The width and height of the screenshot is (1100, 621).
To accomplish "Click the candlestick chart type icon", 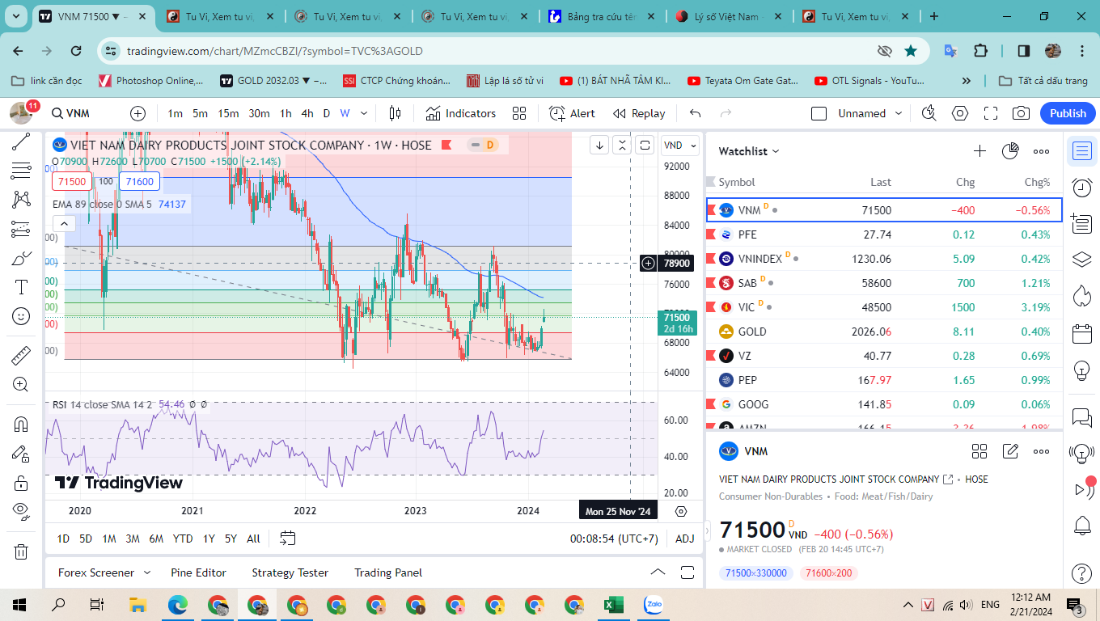I will tap(395, 114).
